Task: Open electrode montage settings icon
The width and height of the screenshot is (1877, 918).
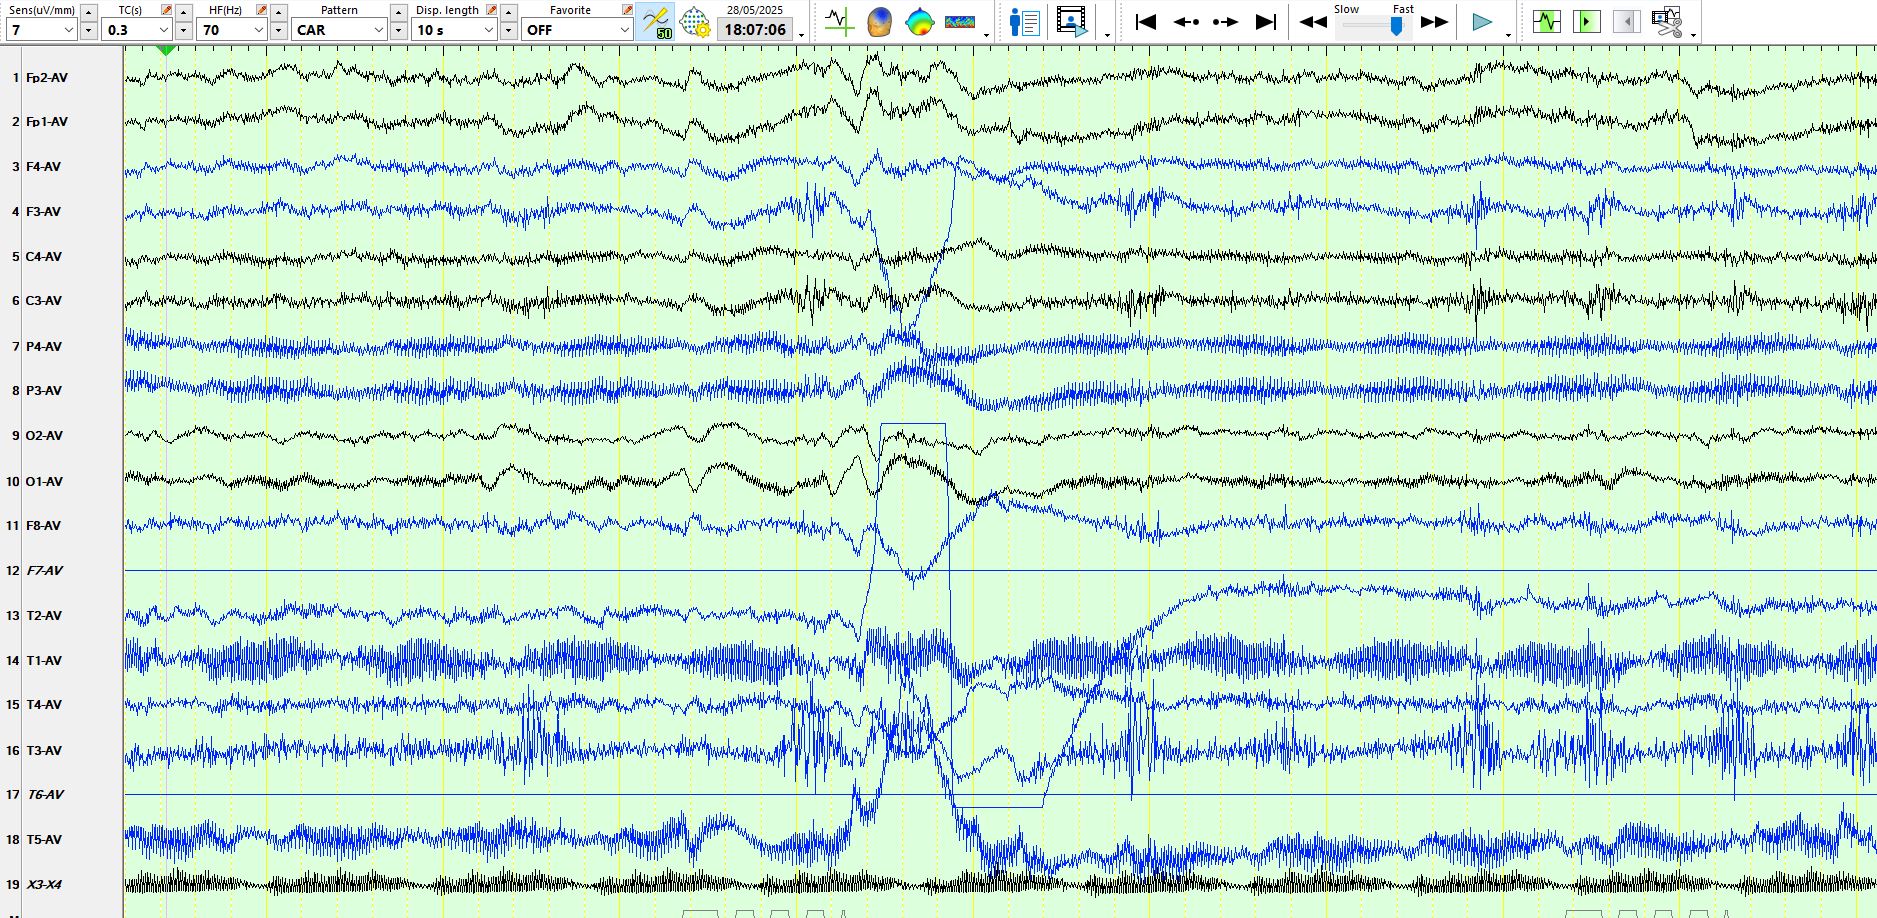Action: pyautogui.click(x=695, y=21)
